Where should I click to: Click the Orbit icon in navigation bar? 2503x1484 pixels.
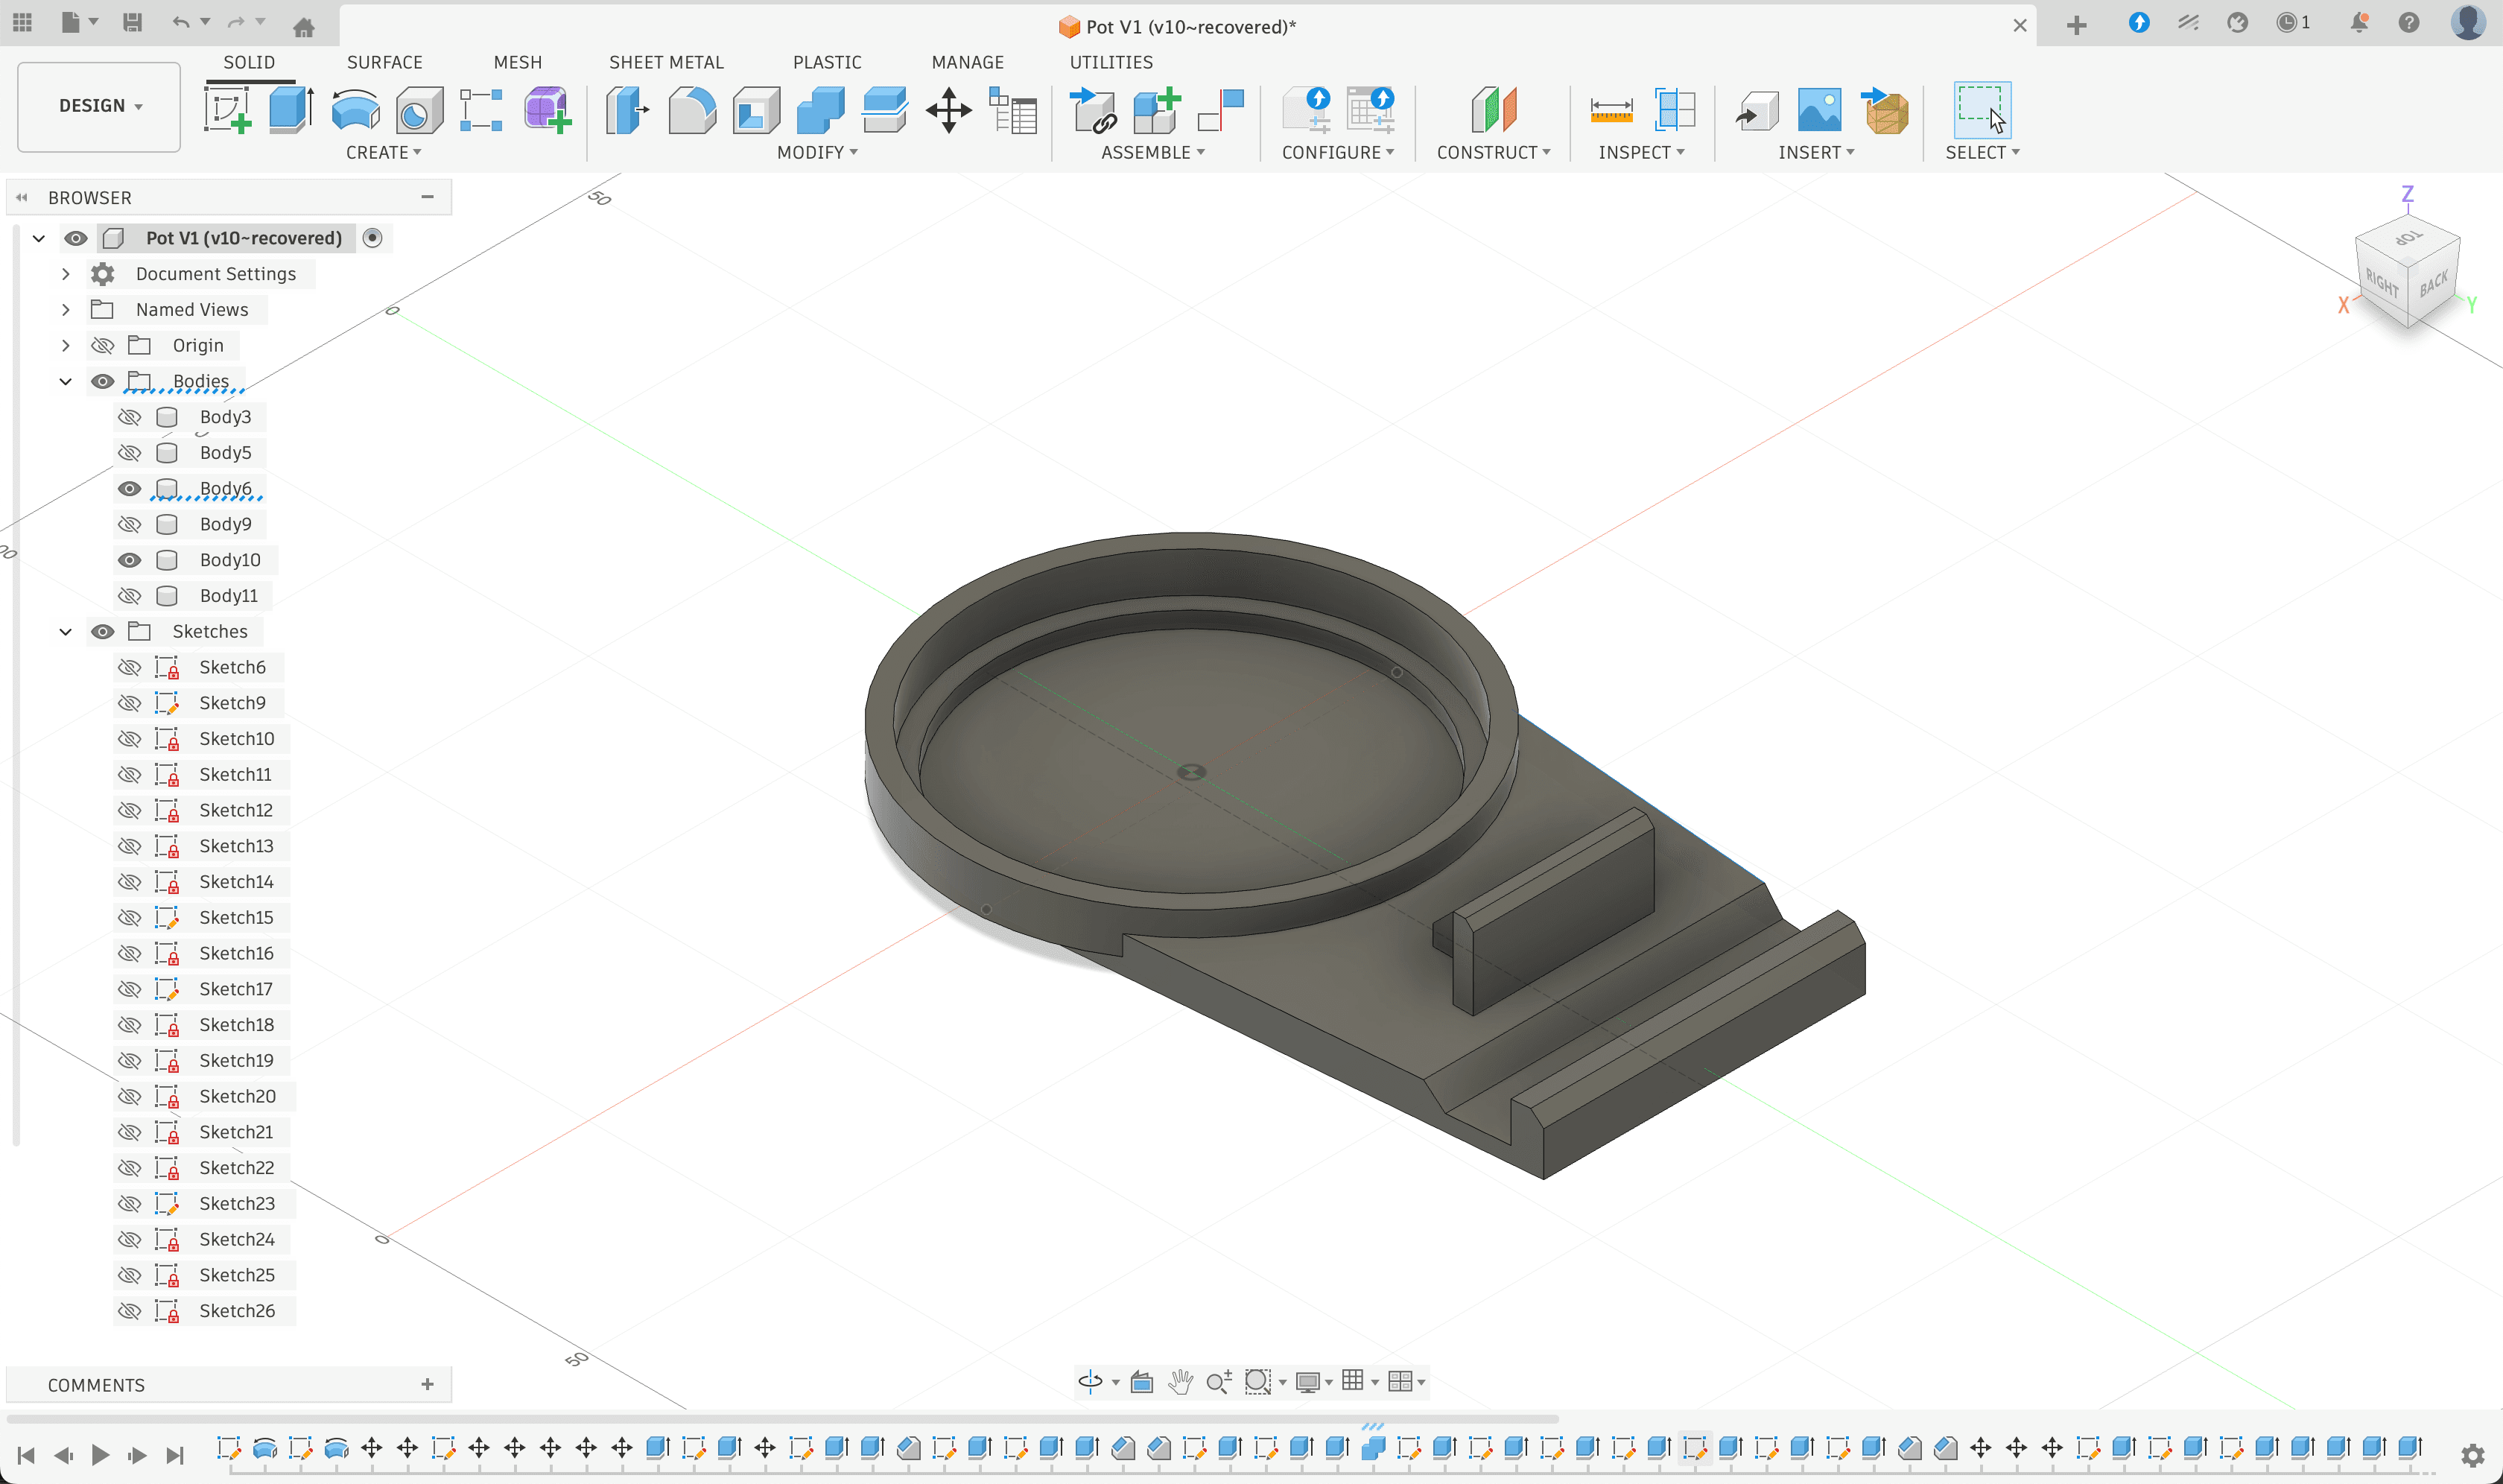tap(1090, 1381)
